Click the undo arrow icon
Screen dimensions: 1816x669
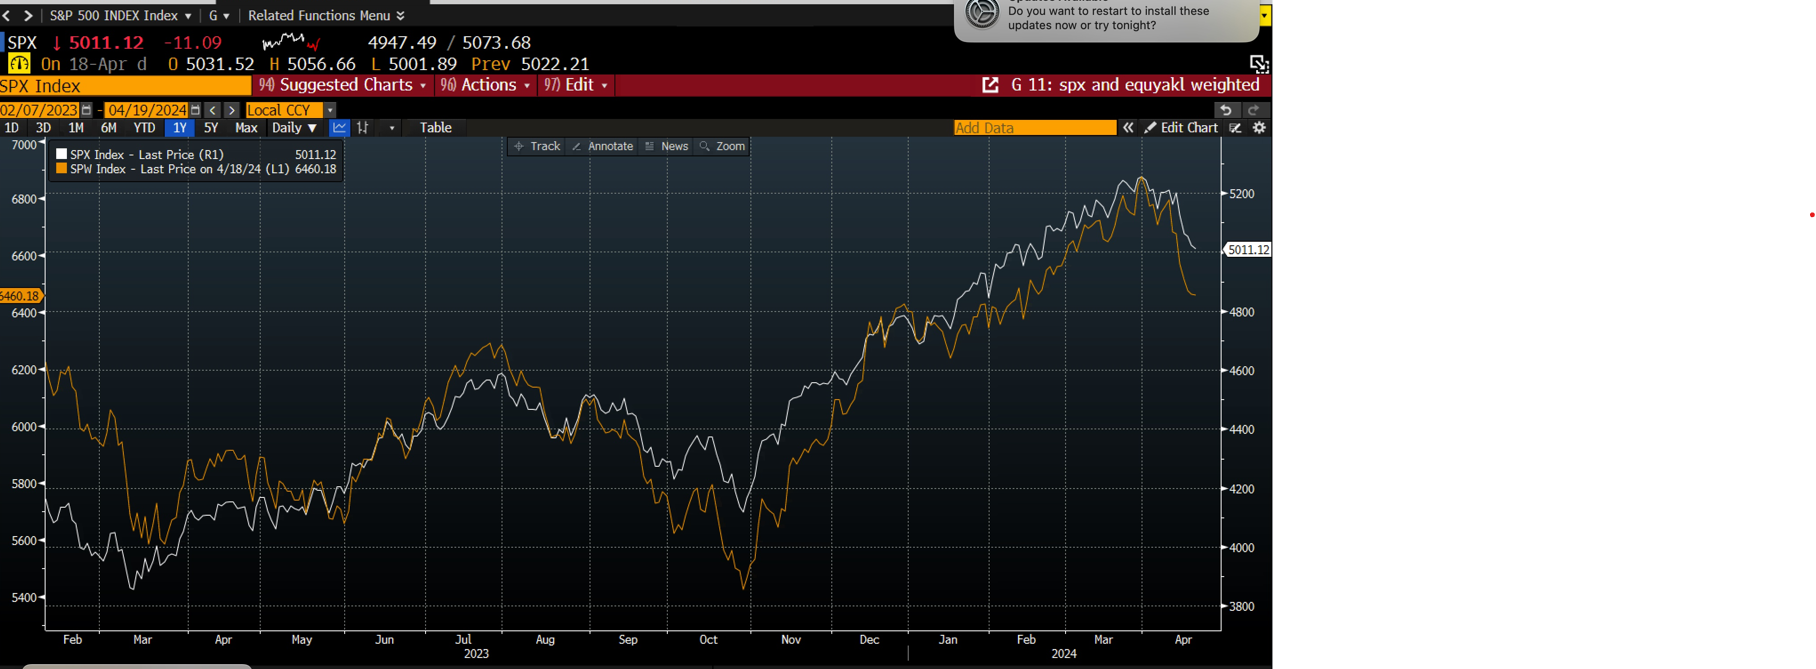coord(1226,110)
